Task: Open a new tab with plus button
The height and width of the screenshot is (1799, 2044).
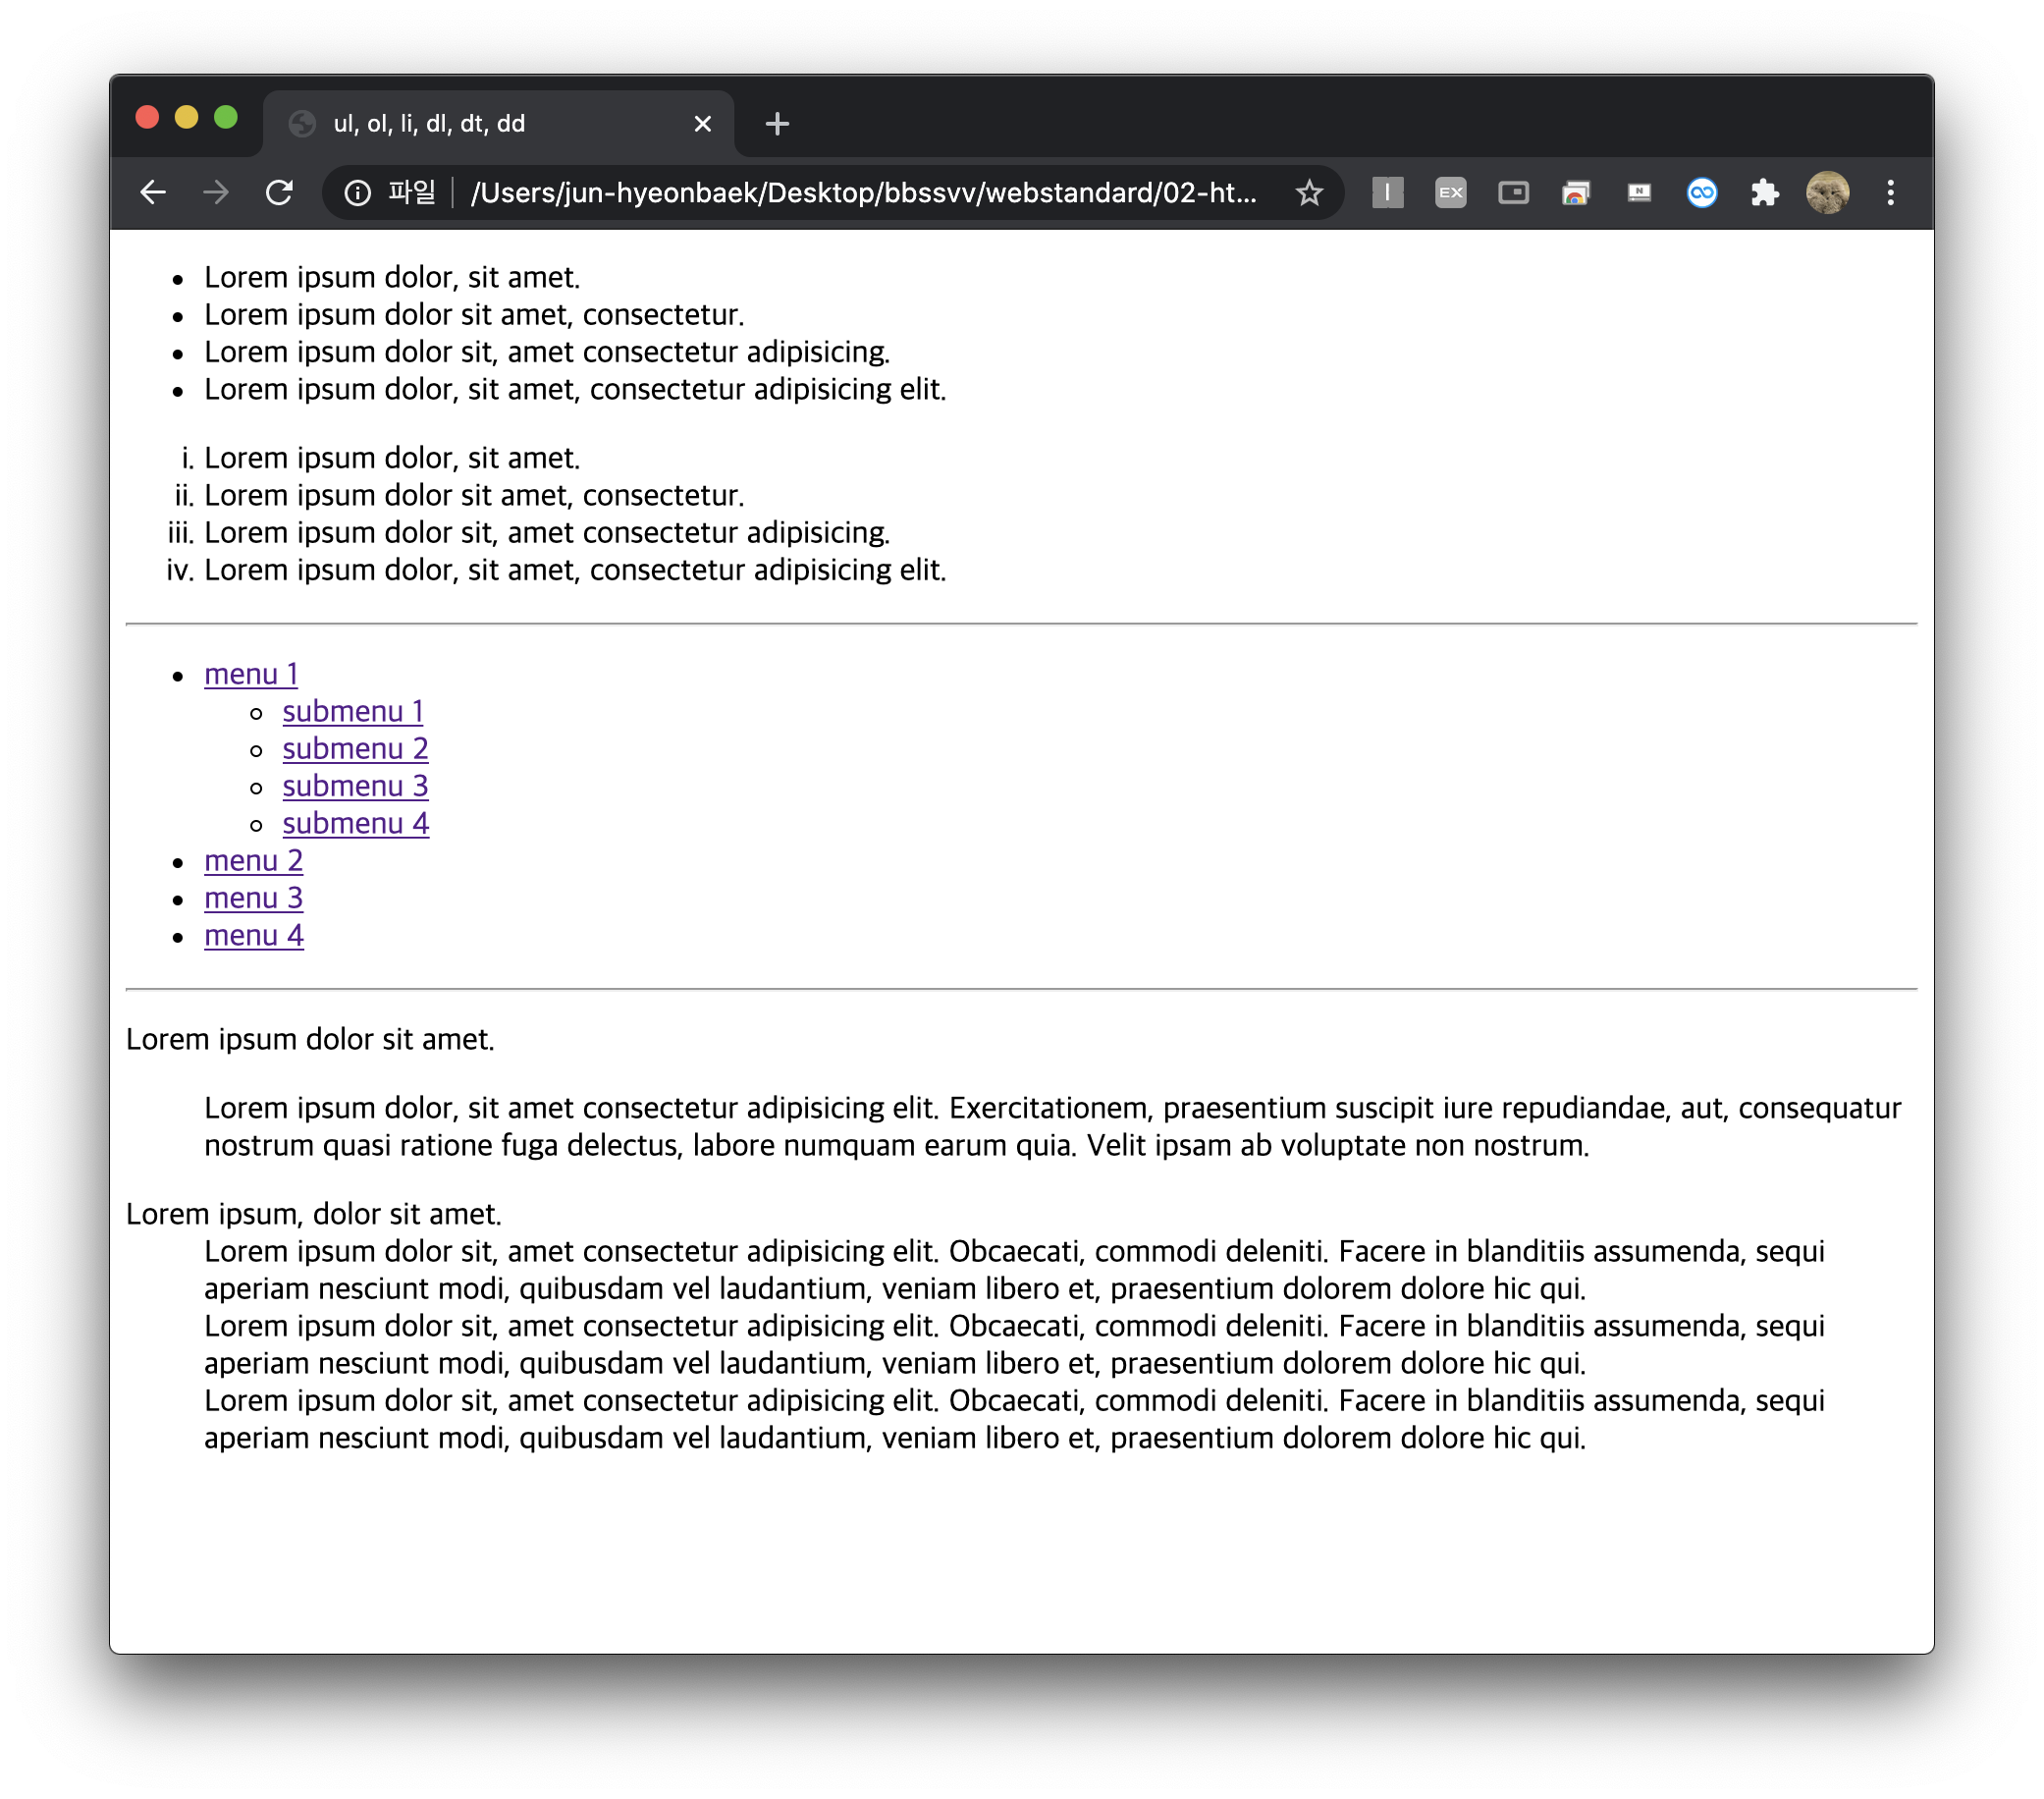Action: (x=777, y=124)
